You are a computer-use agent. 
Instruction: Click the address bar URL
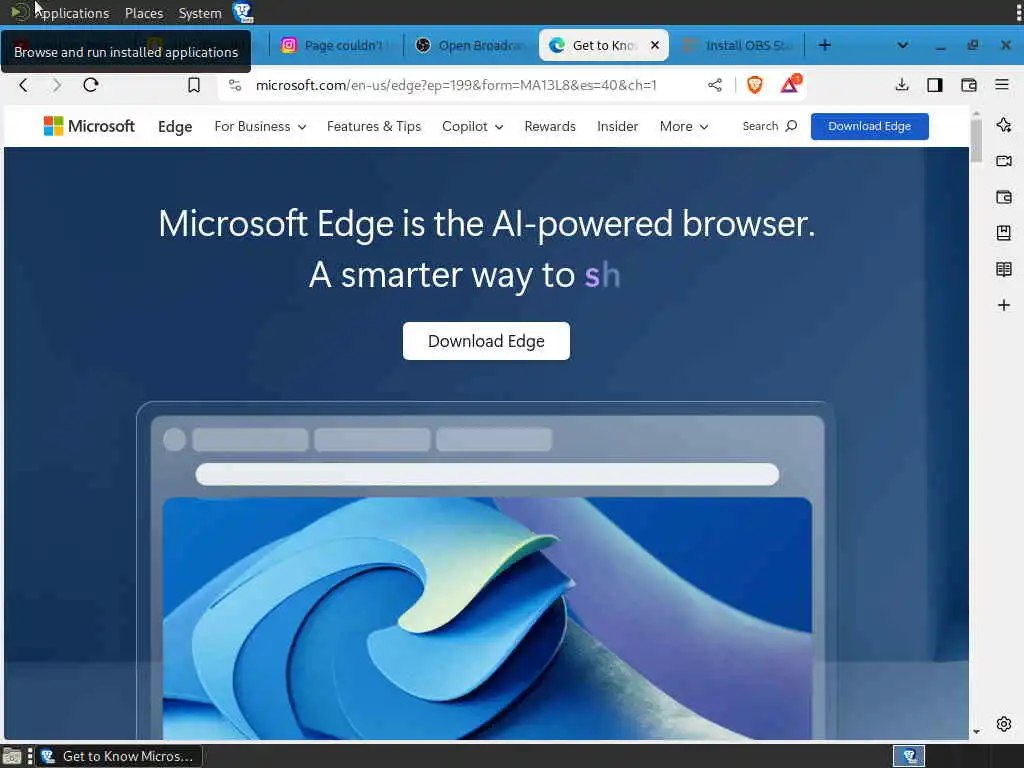tap(456, 85)
